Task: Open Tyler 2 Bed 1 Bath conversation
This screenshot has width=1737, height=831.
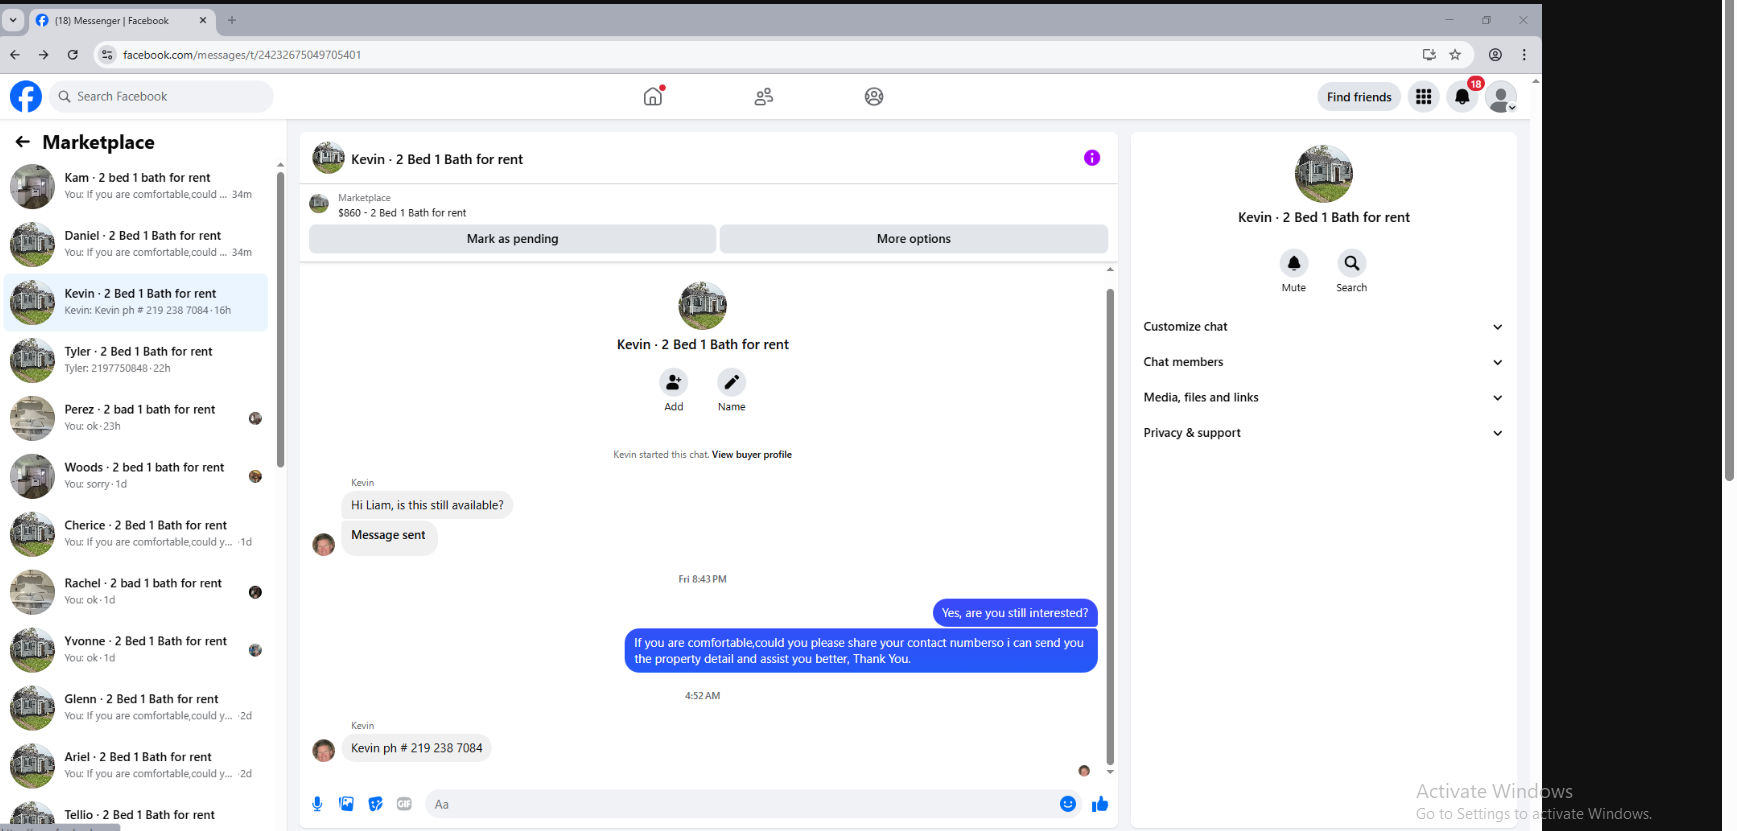Action: [x=136, y=360]
